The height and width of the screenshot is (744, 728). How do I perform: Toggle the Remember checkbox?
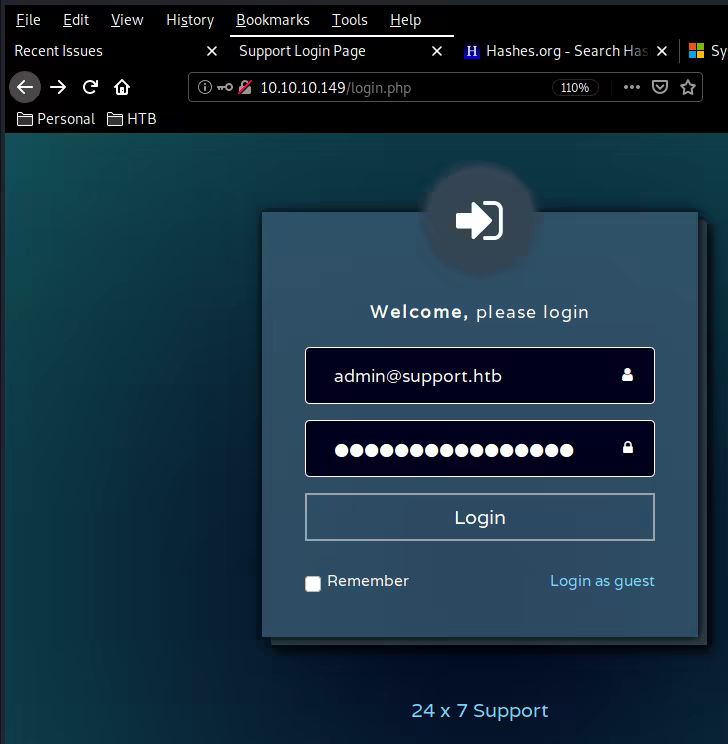point(313,583)
